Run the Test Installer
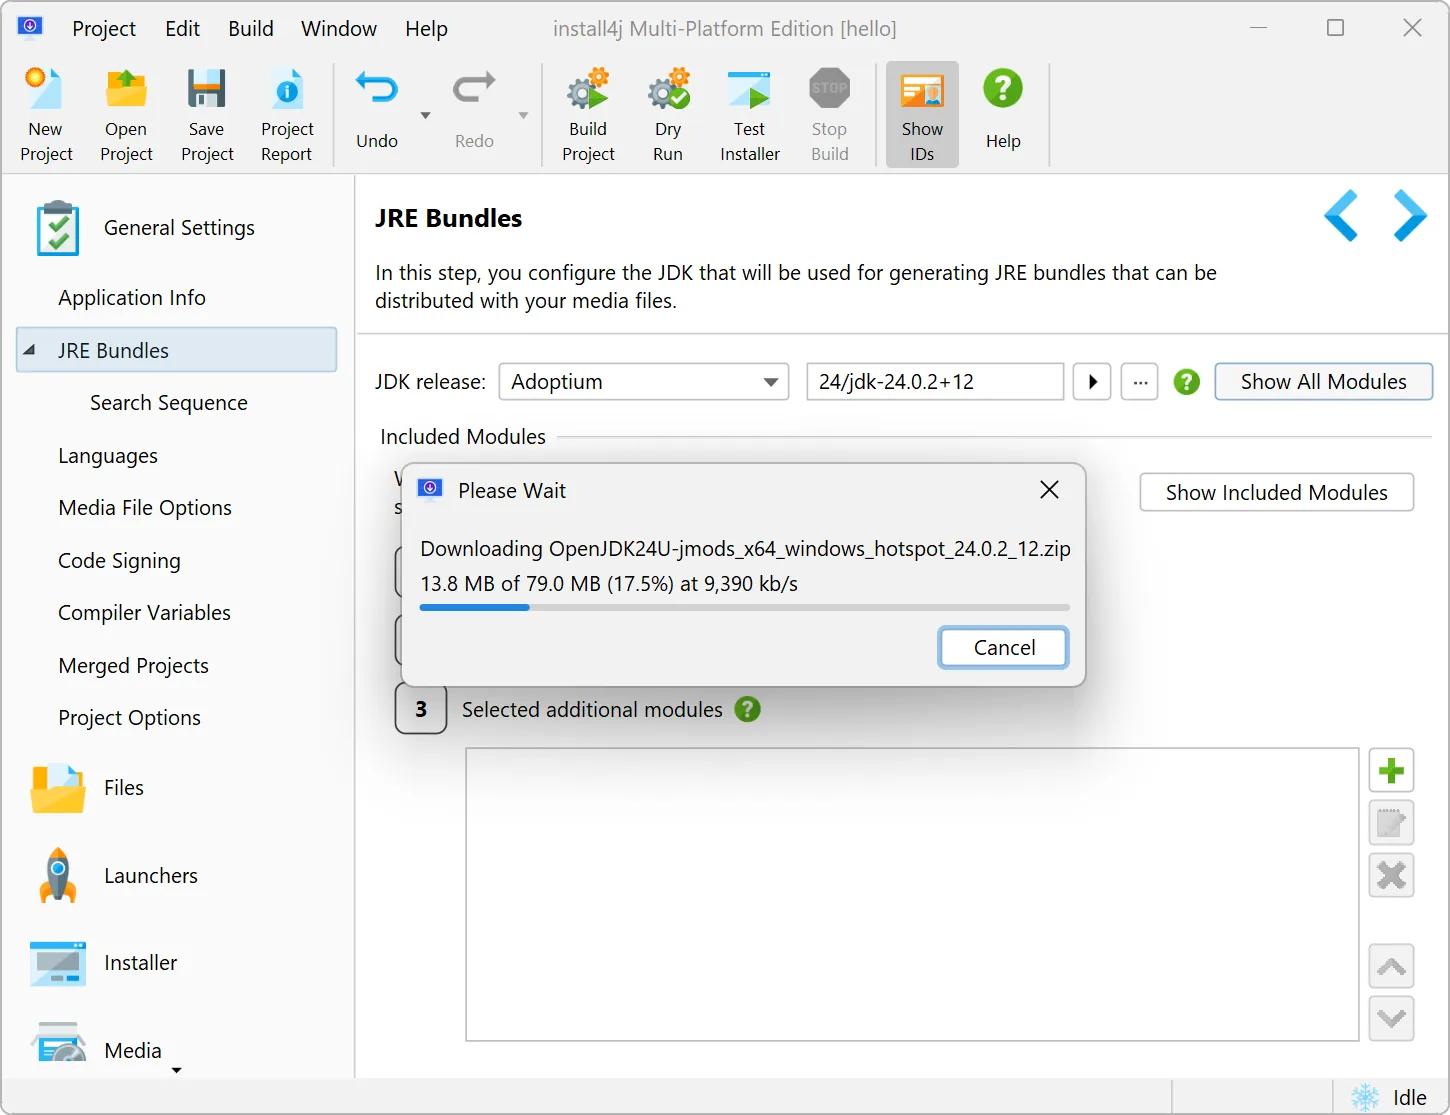The width and height of the screenshot is (1450, 1115). point(749,90)
